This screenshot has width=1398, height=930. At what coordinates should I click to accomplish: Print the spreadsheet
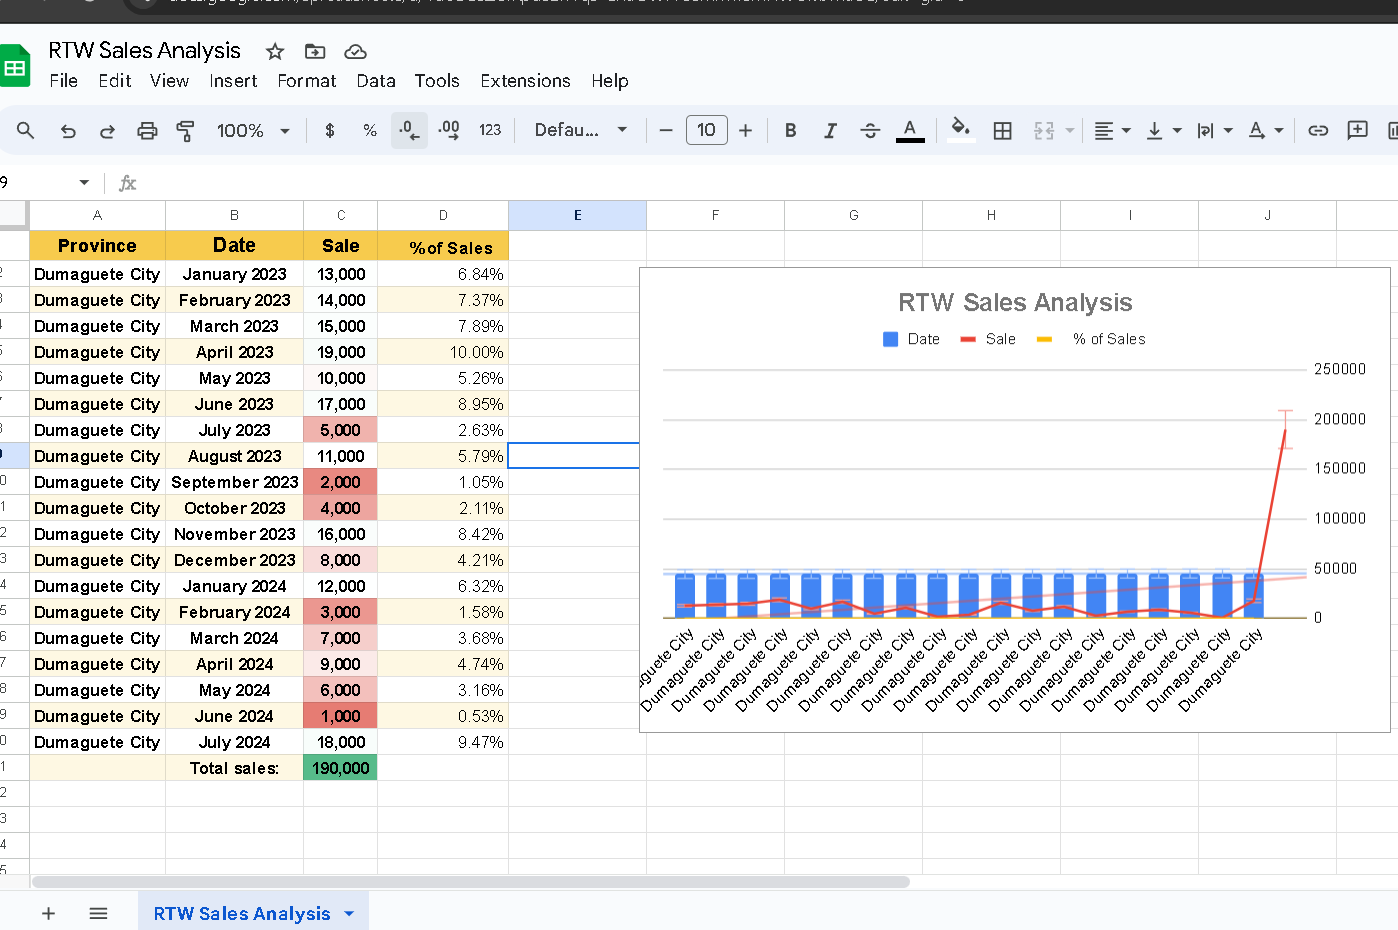coord(147,130)
